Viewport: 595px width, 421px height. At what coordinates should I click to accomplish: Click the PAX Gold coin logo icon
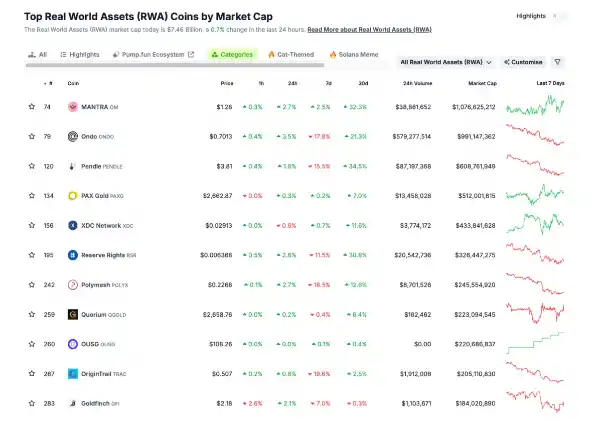point(72,196)
